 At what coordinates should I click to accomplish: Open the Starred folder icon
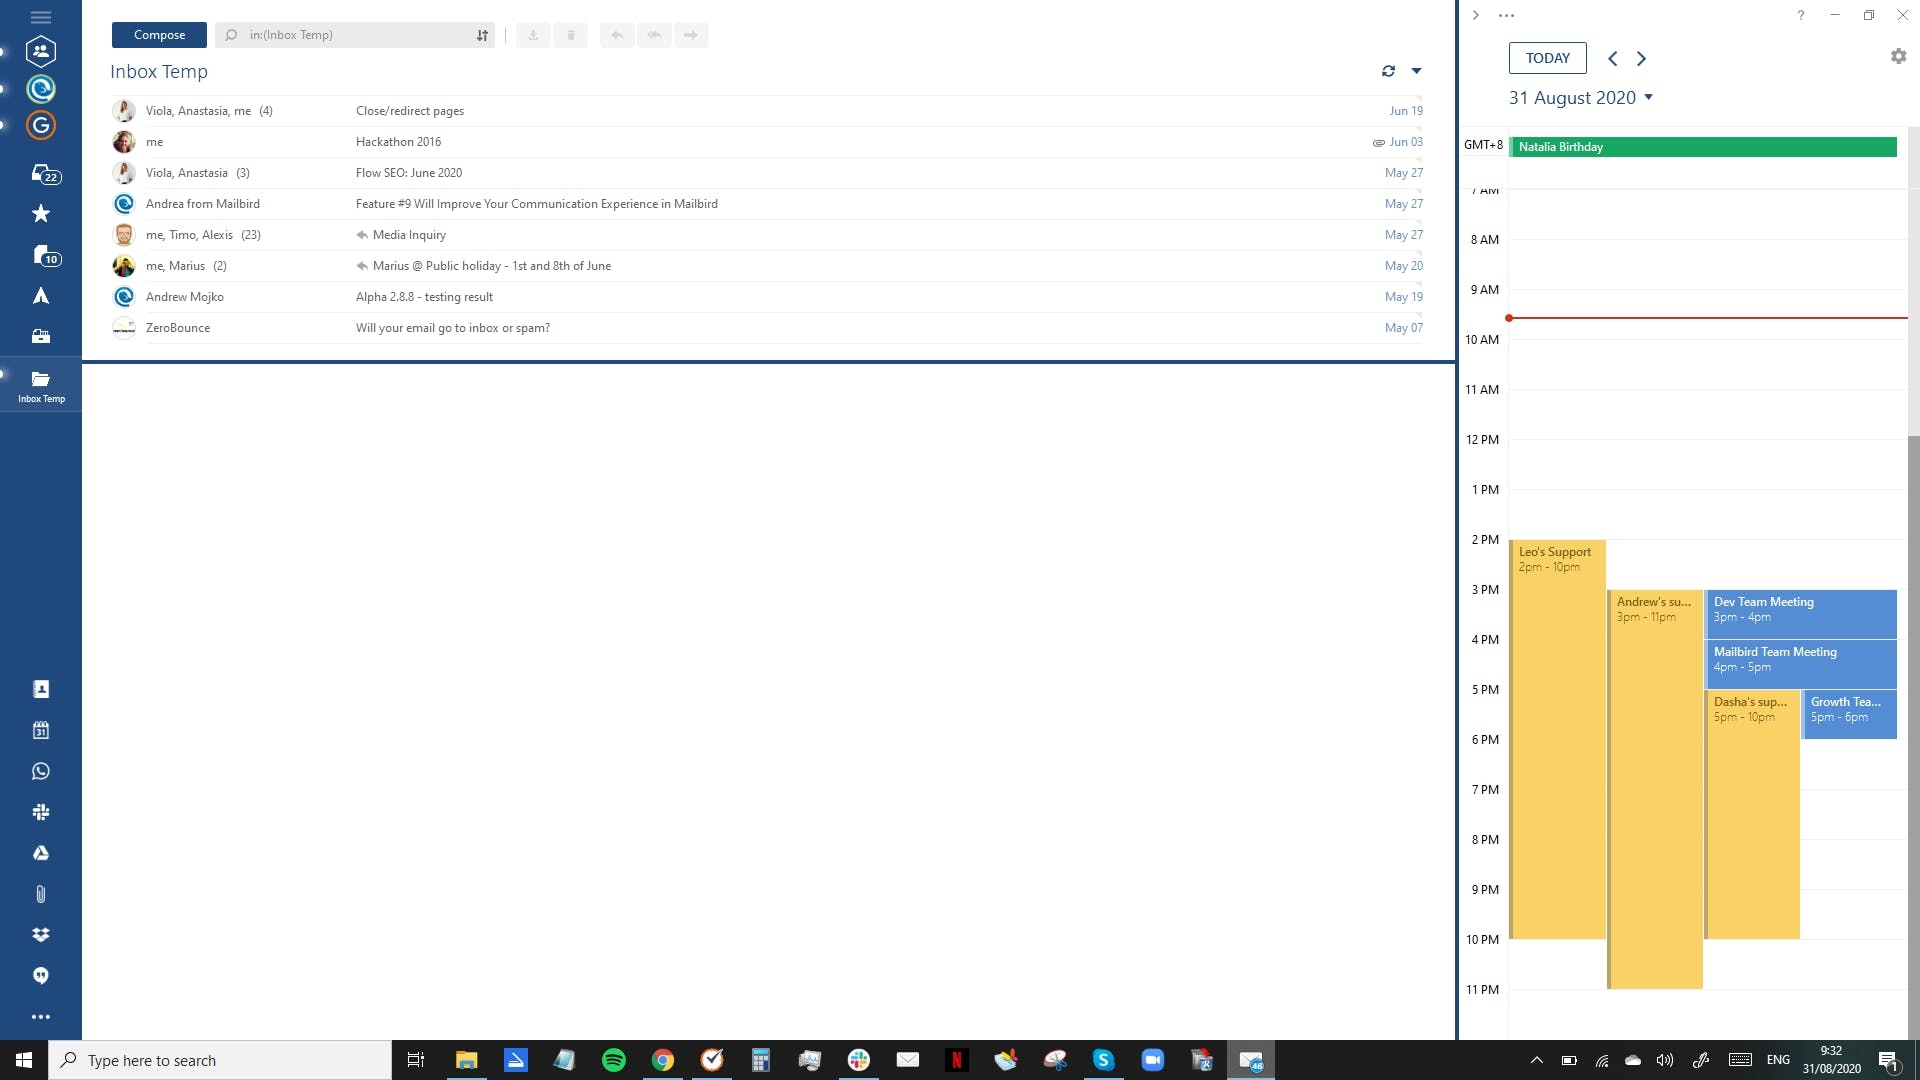[41, 213]
